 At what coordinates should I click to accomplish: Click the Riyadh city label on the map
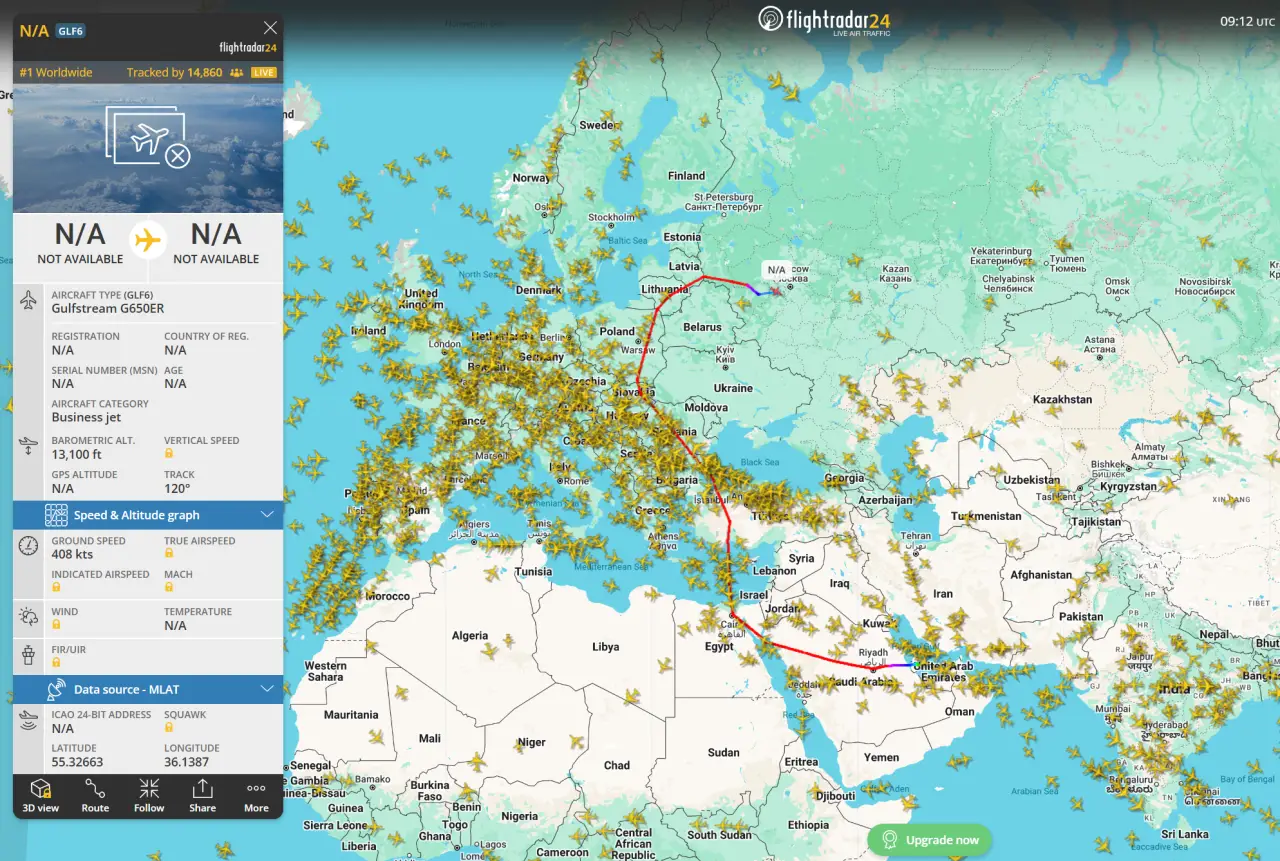point(873,653)
